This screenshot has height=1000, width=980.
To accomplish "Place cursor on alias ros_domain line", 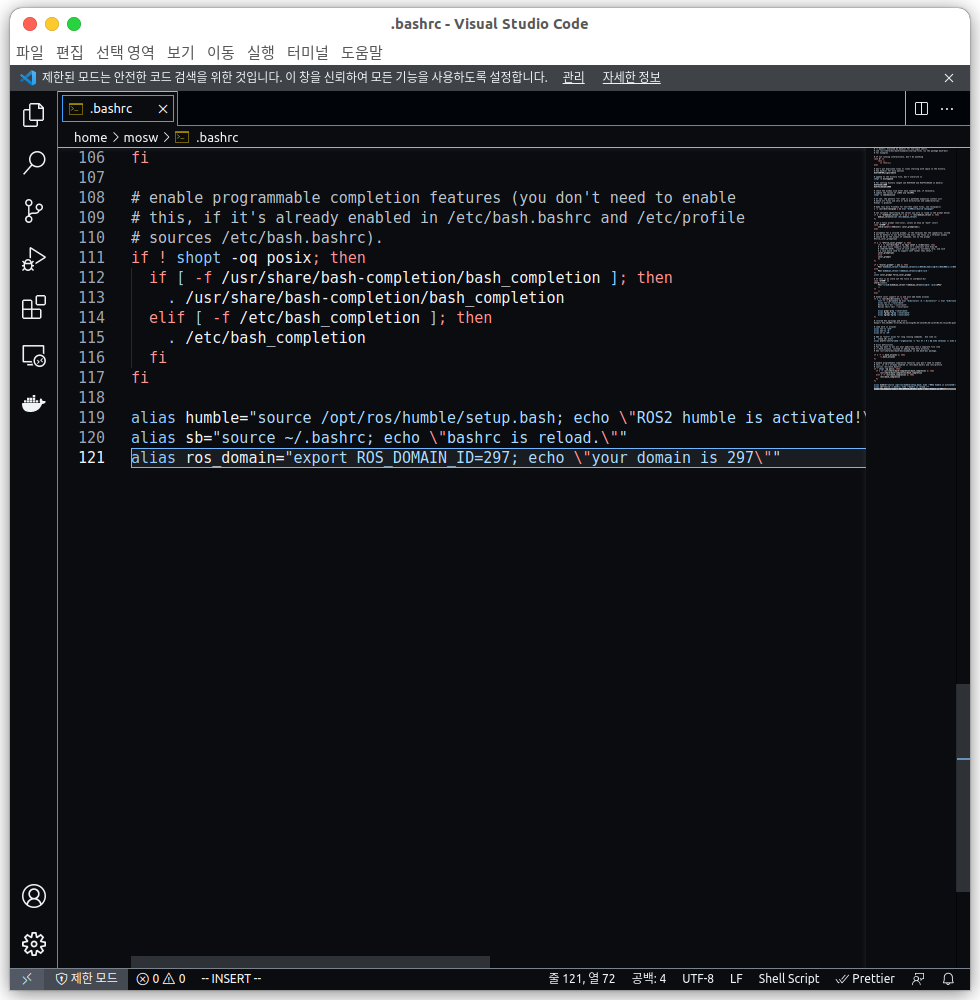I will click(455, 458).
